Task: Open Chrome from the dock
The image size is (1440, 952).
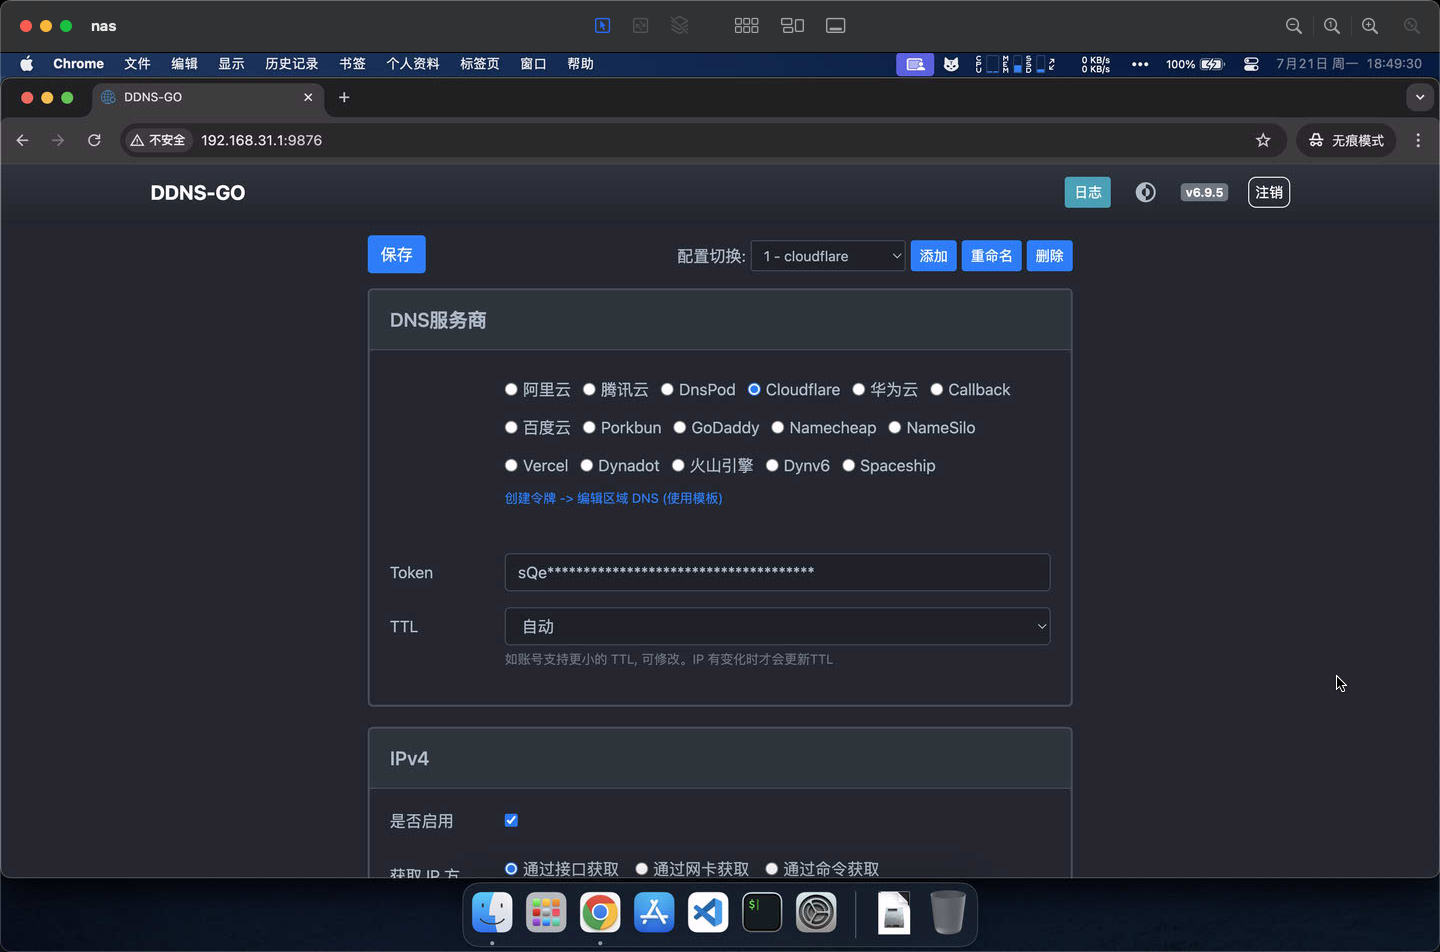Action: pyautogui.click(x=600, y=912)
